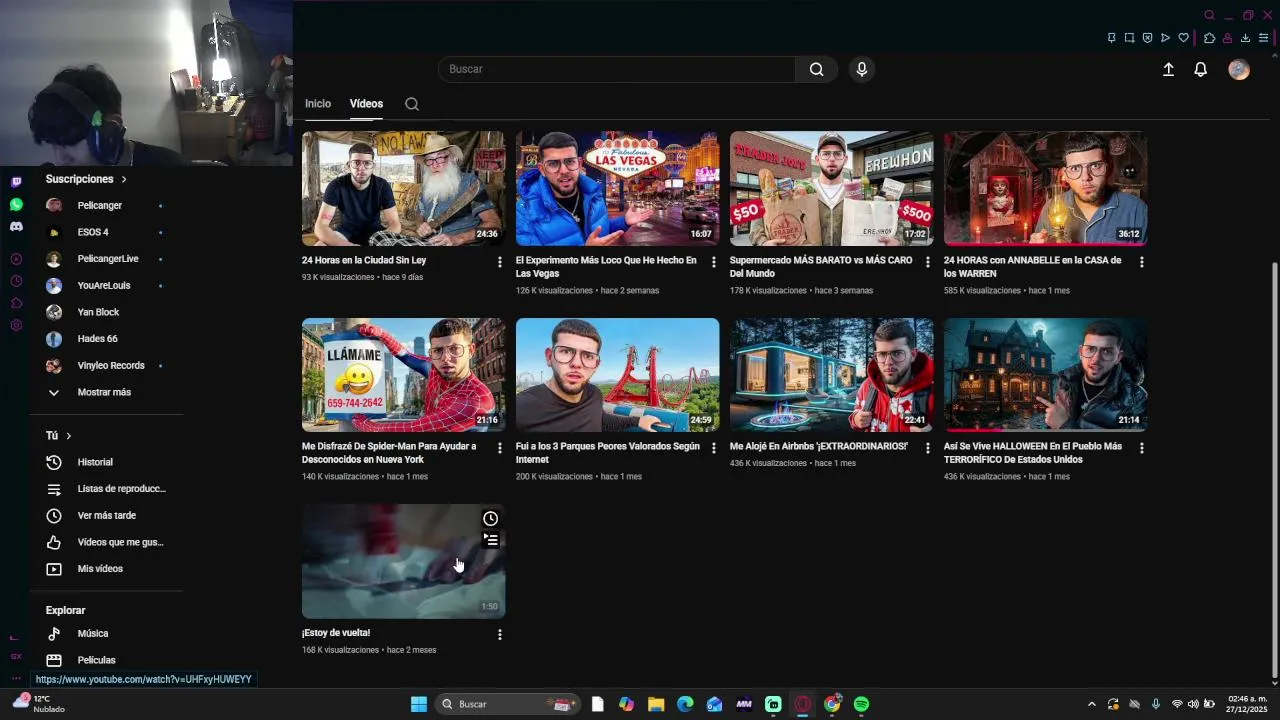Open browser settings gear in the sidebar
Image resolution: width=1280 pixels, height=720 pixels.
[16, 325]
